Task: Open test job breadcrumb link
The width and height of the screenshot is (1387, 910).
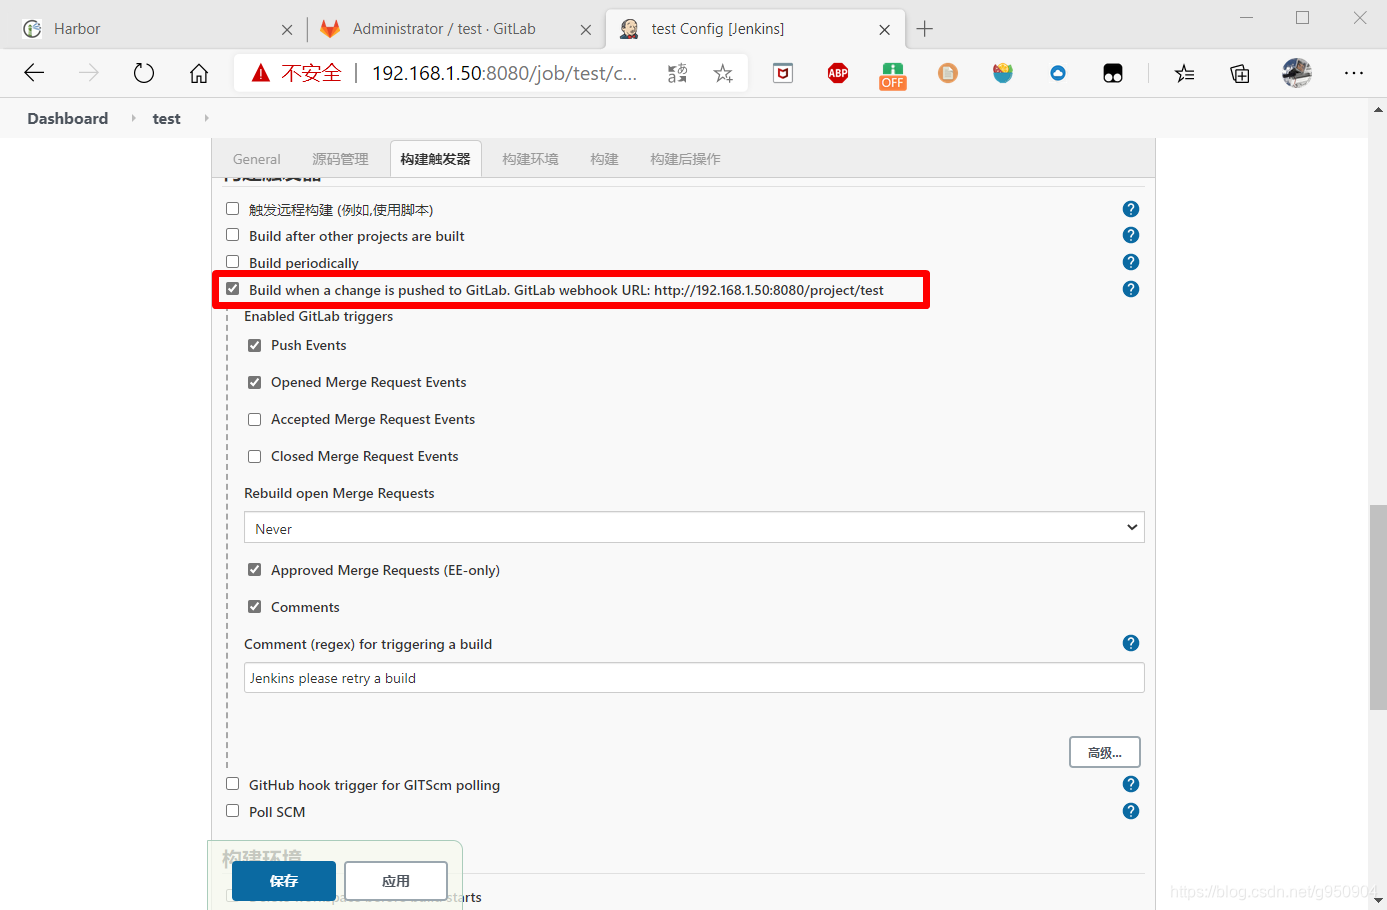Action: point(166,118)
